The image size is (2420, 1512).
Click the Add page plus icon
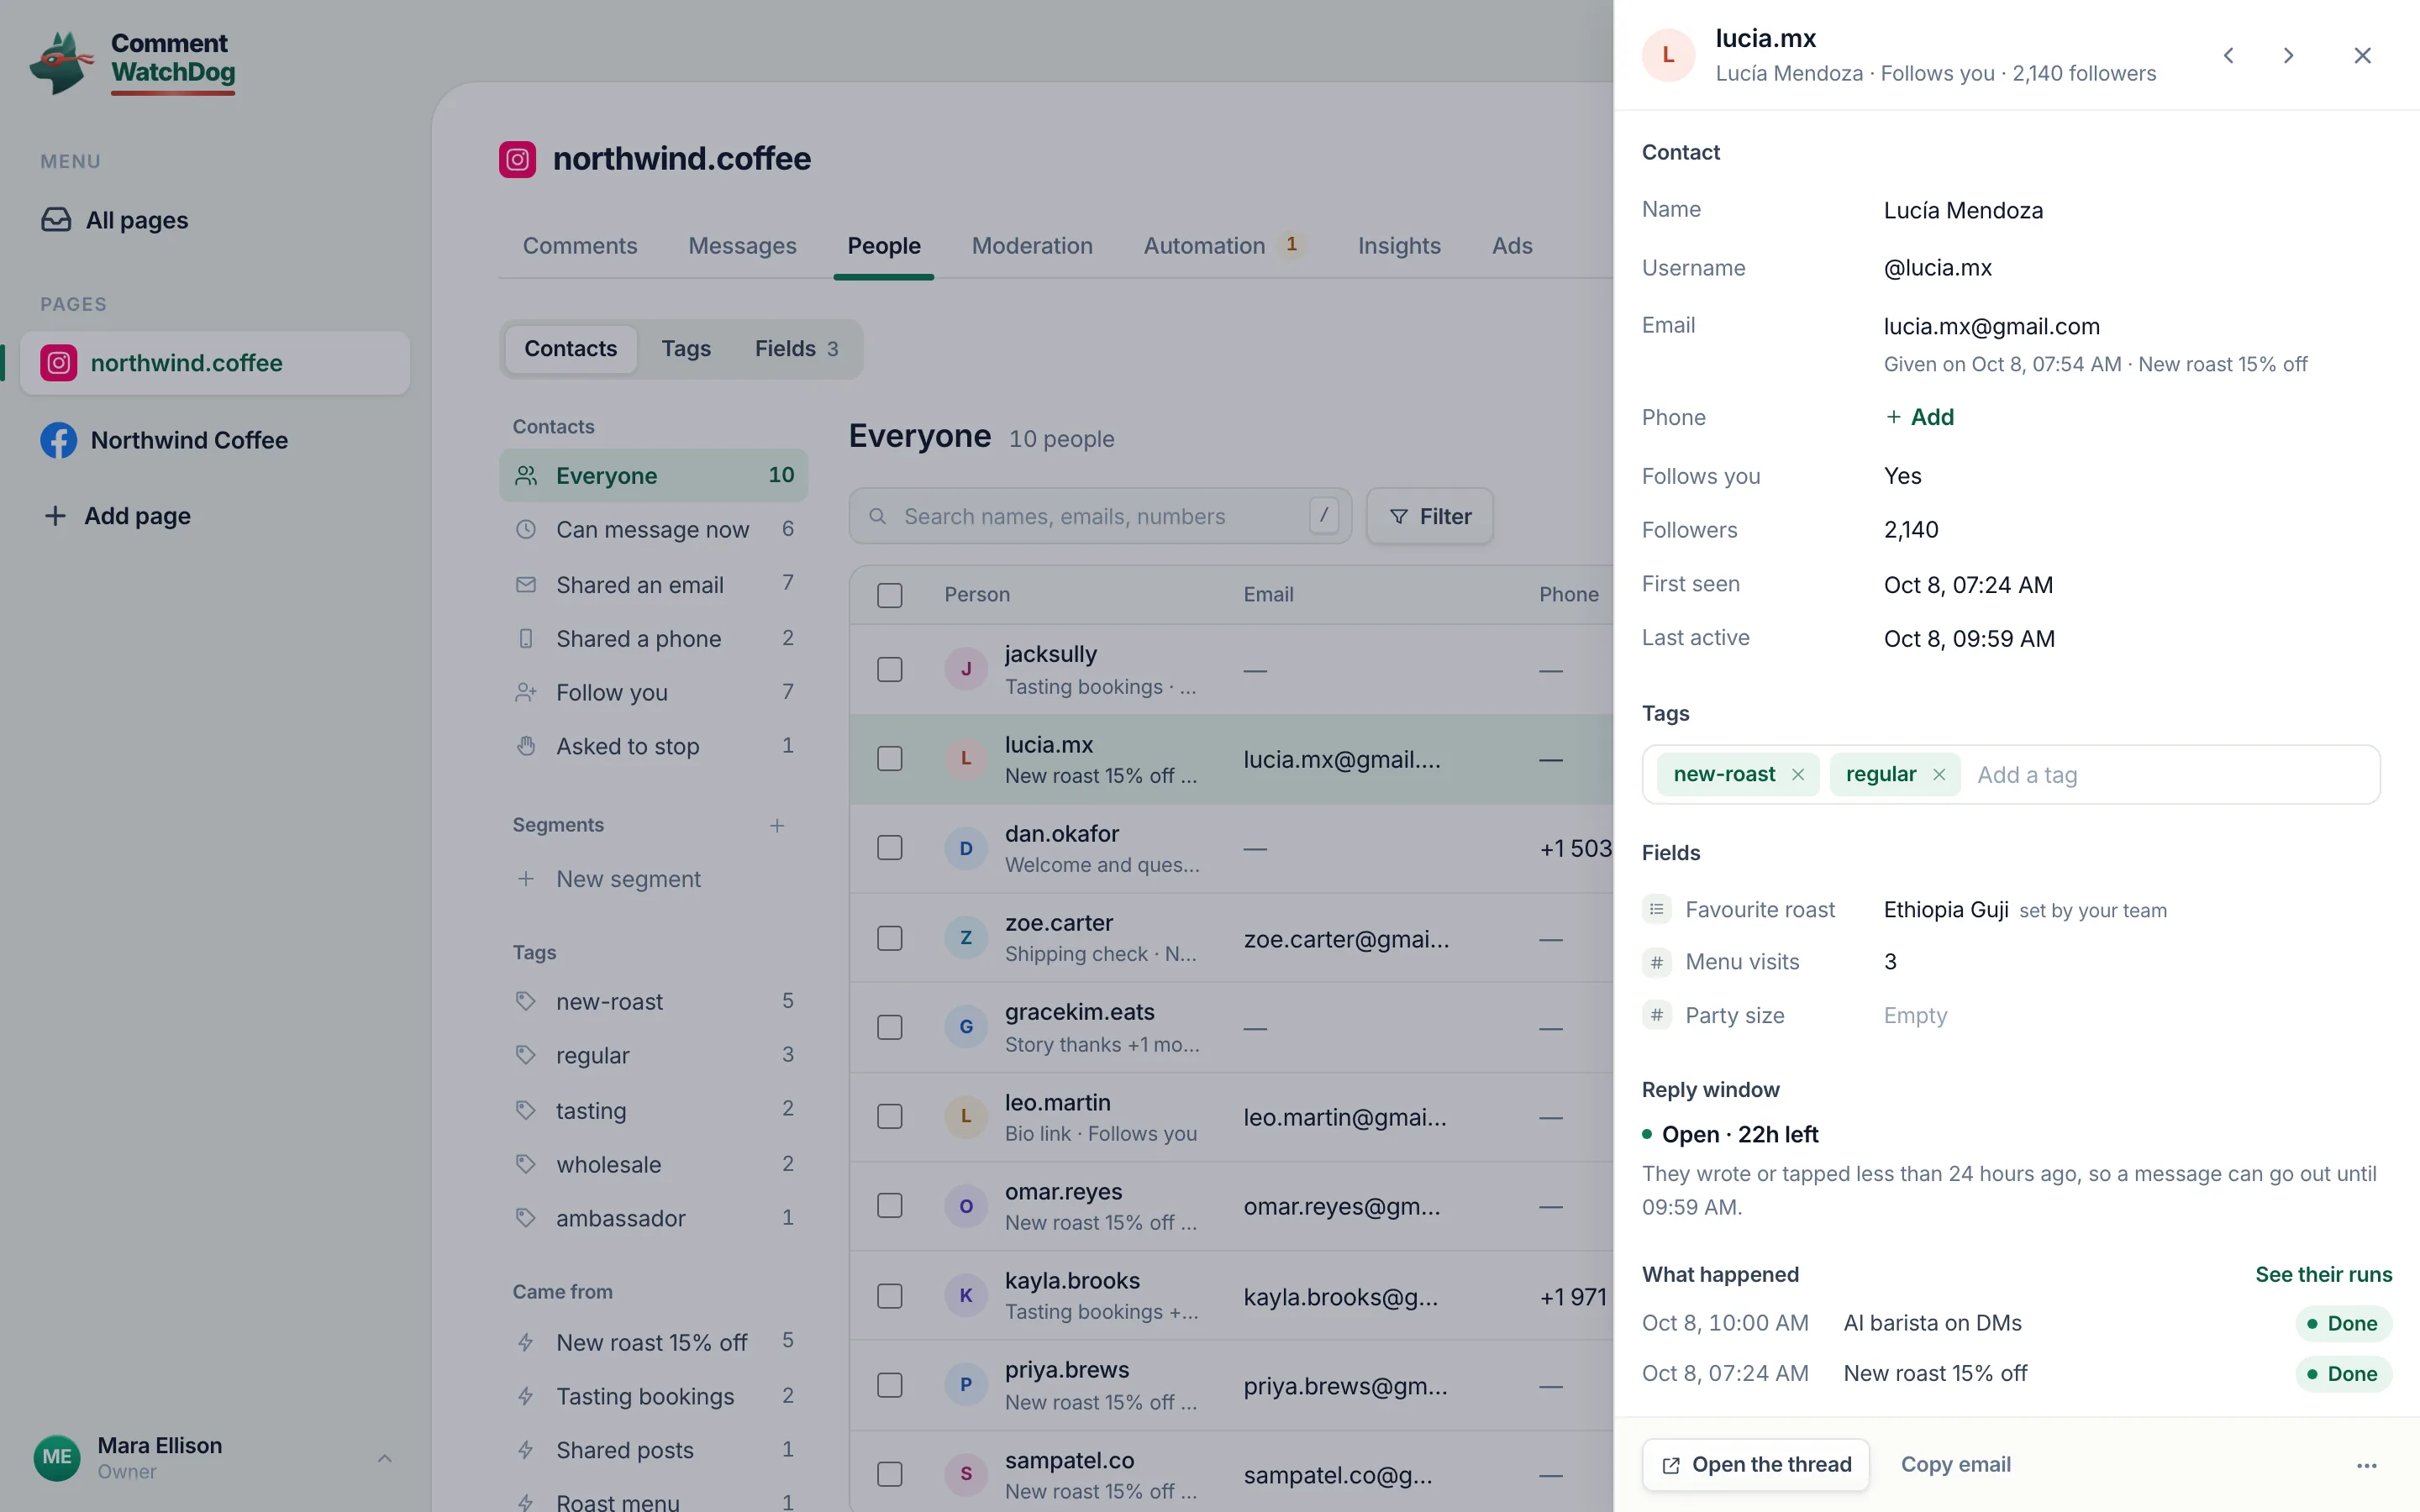(x=55, y=516)
